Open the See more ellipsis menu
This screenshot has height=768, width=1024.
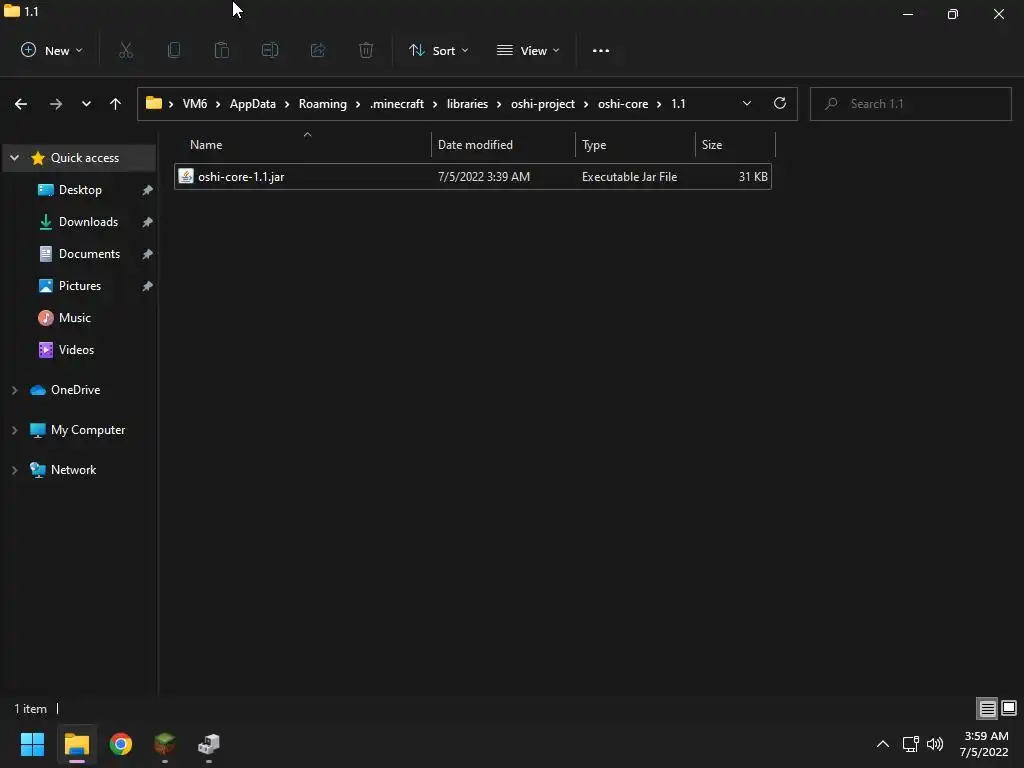601,50
